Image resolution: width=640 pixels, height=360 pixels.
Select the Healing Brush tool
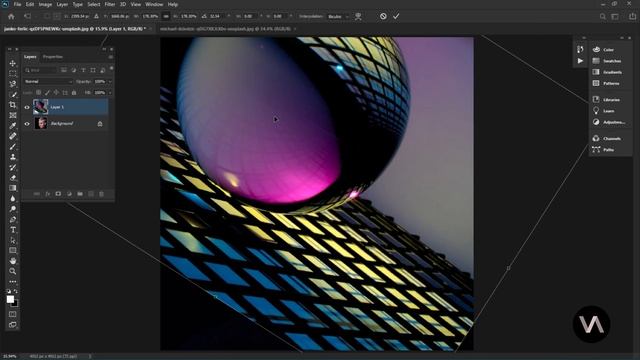click(13, 136)
